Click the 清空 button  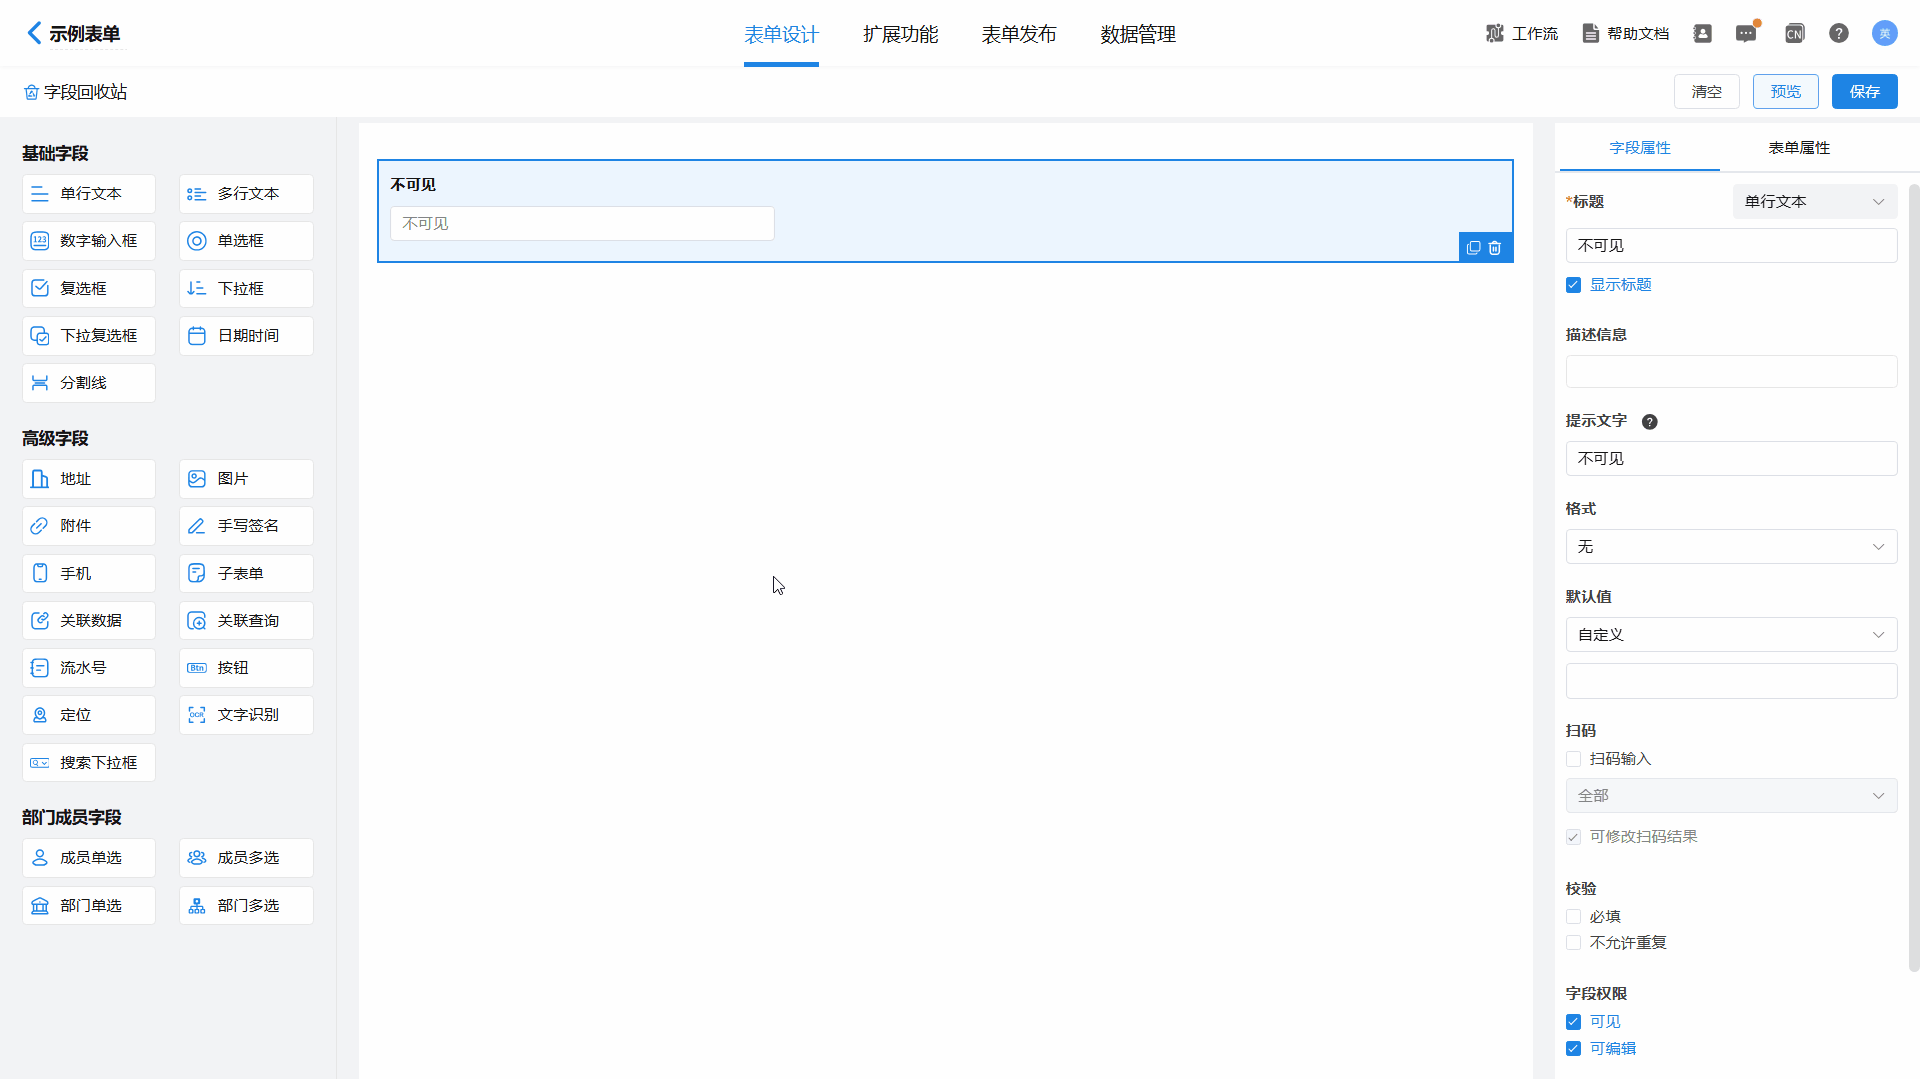(x=1707, y=92)
